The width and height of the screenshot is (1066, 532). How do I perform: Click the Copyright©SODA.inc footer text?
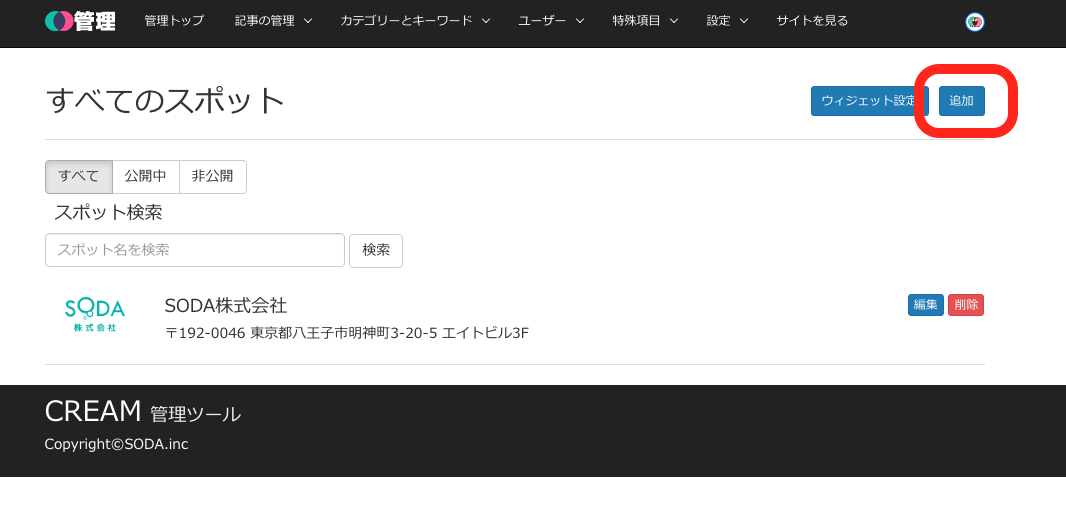pyautogui.click(x=116, y=444)
